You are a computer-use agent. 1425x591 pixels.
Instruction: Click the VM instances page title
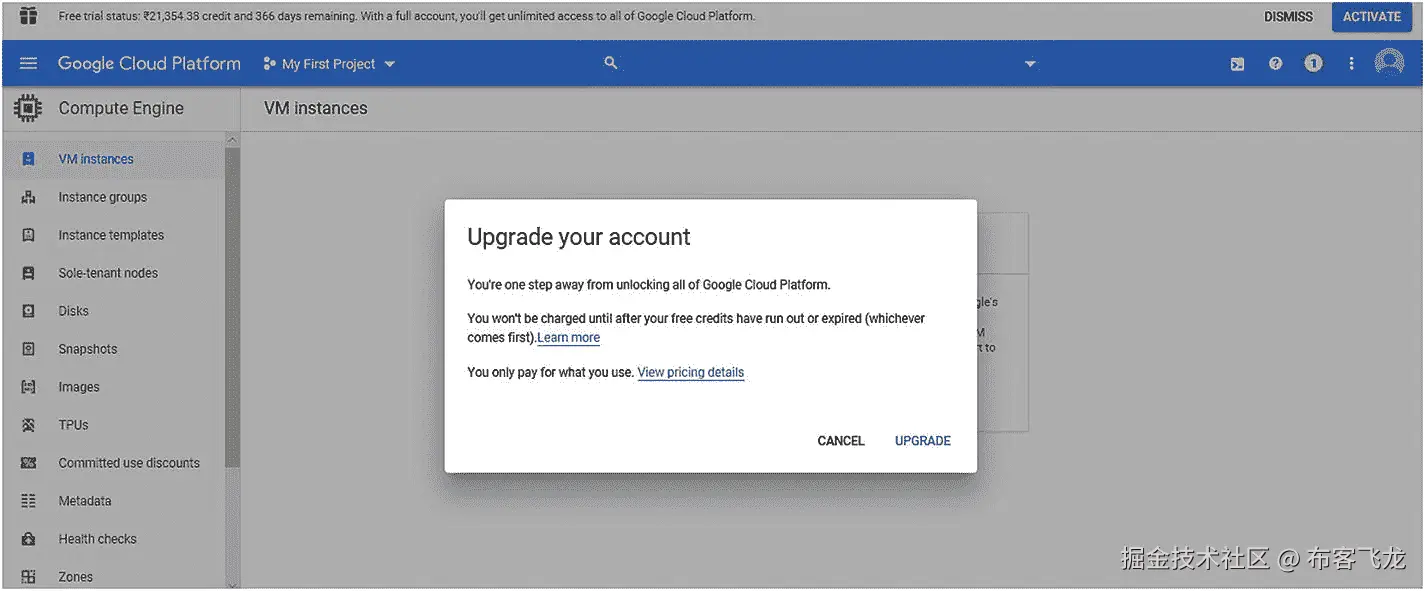pos(316,108)
